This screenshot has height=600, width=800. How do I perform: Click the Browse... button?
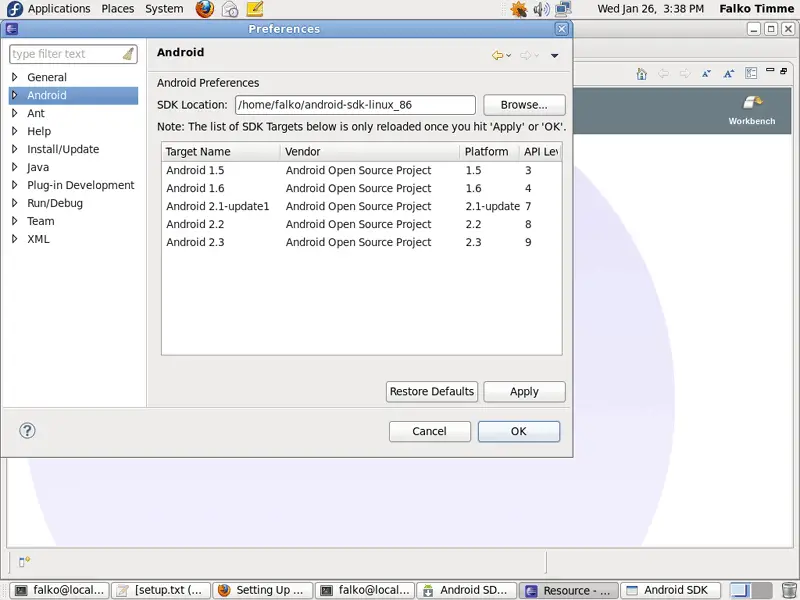click(x=524, y=105)
